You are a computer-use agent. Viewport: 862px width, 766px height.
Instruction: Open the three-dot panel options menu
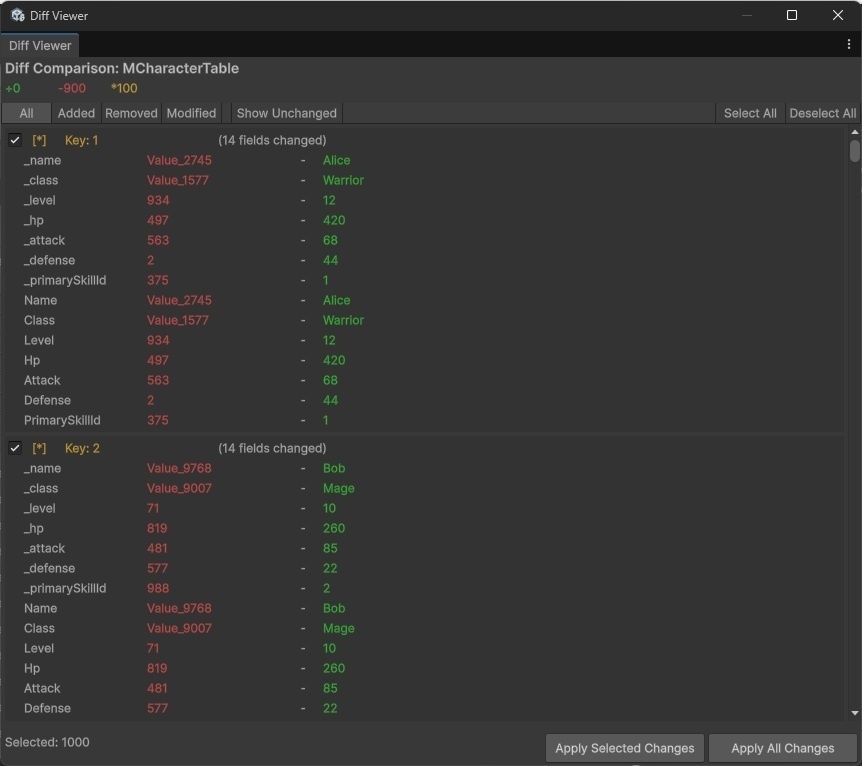point(849,45)
